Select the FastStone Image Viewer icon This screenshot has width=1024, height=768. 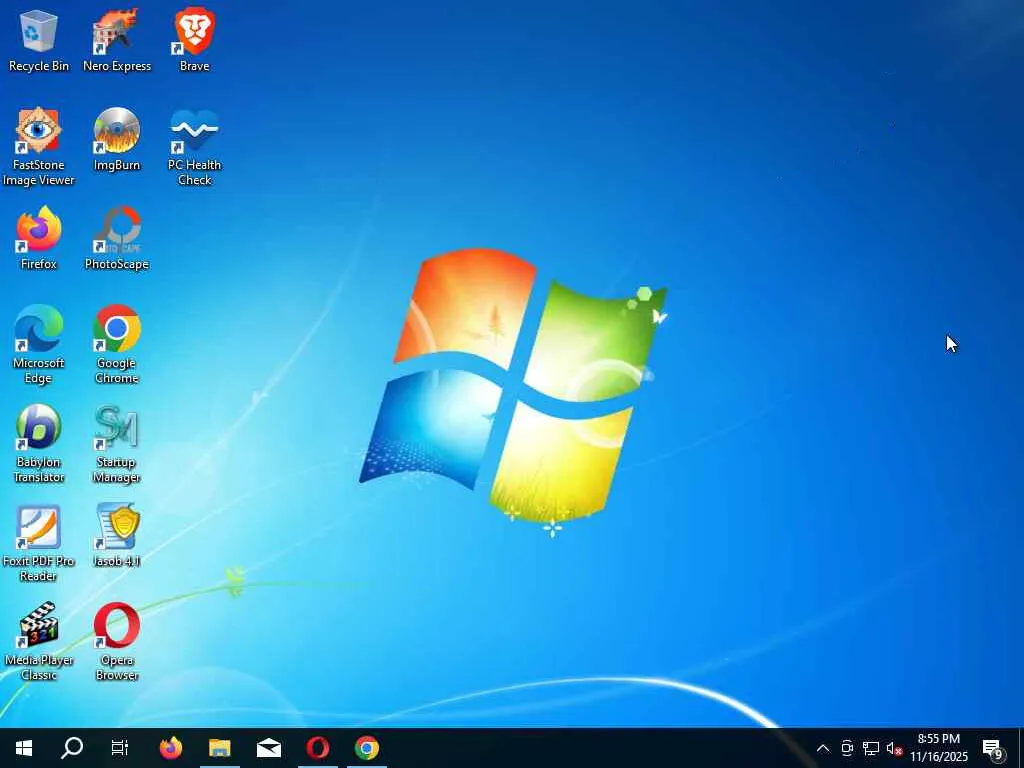(x=39, y=146)
